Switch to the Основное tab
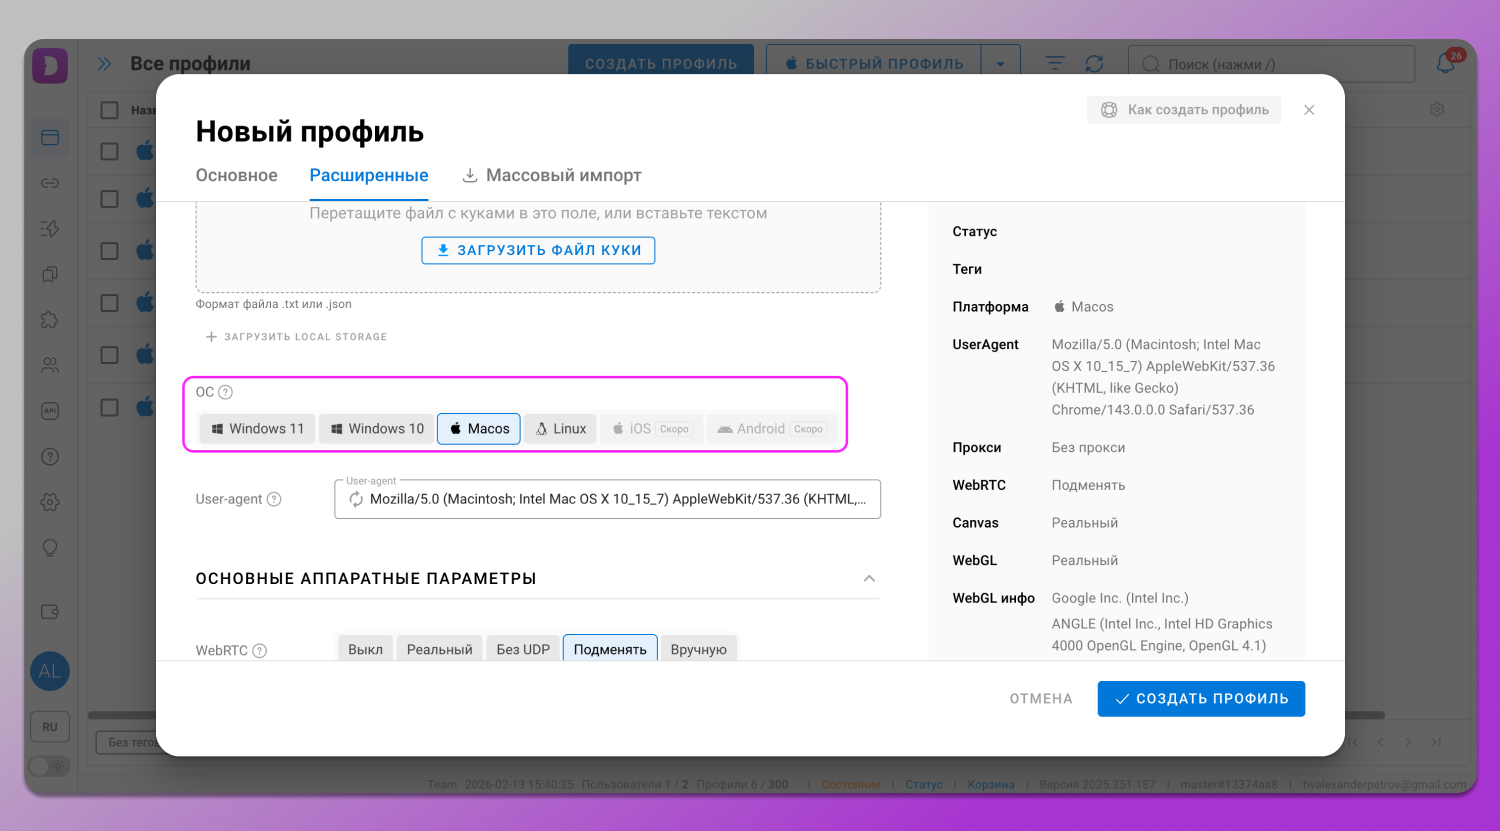1500x831 pixels. (x=237, y=175)
